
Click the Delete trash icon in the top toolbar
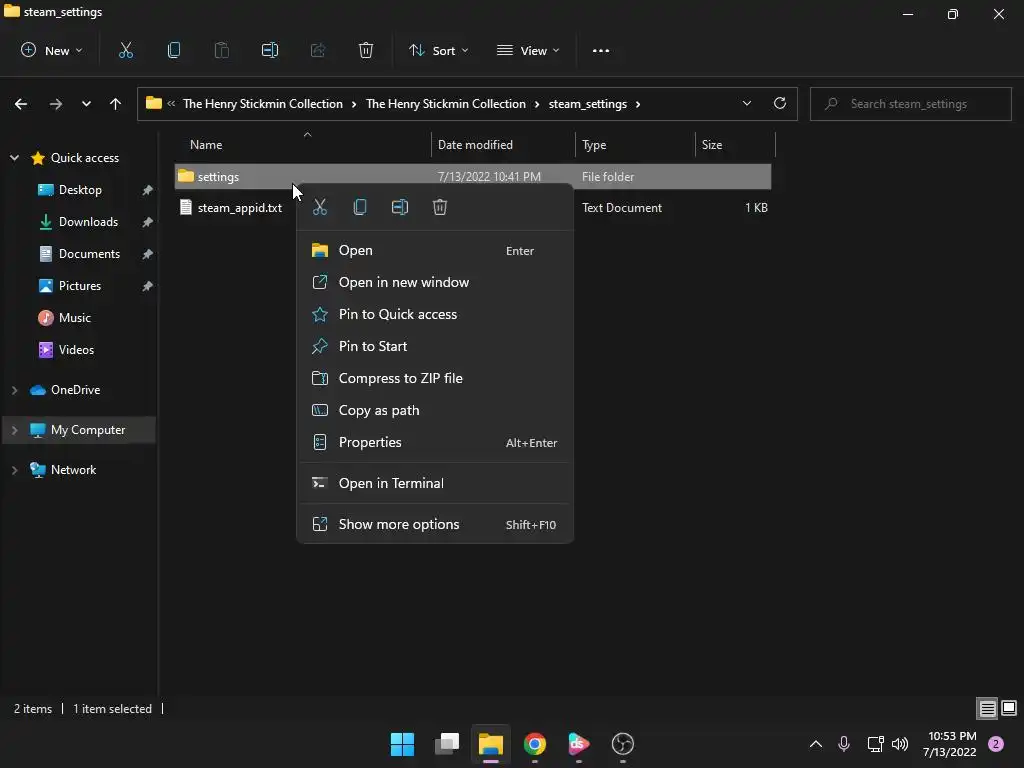tap(366, 50)
